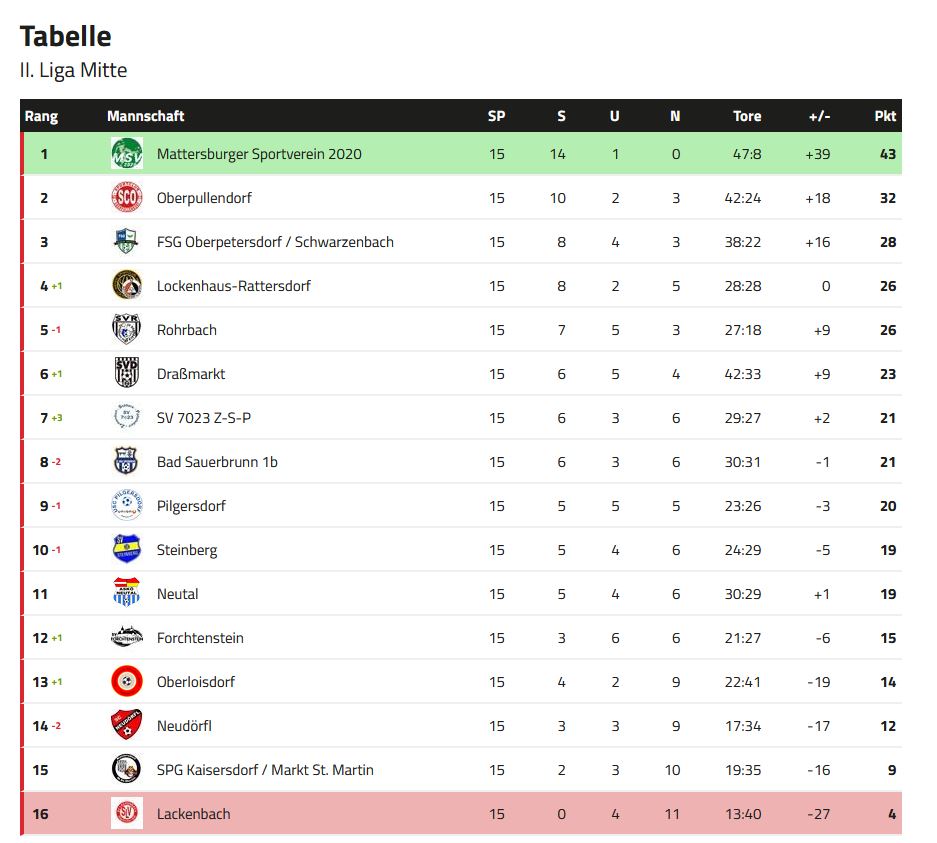Sort table by the Pkt column header
Image resolution: width=937 pixels, height=843 pixels.
tap(885, 116)
